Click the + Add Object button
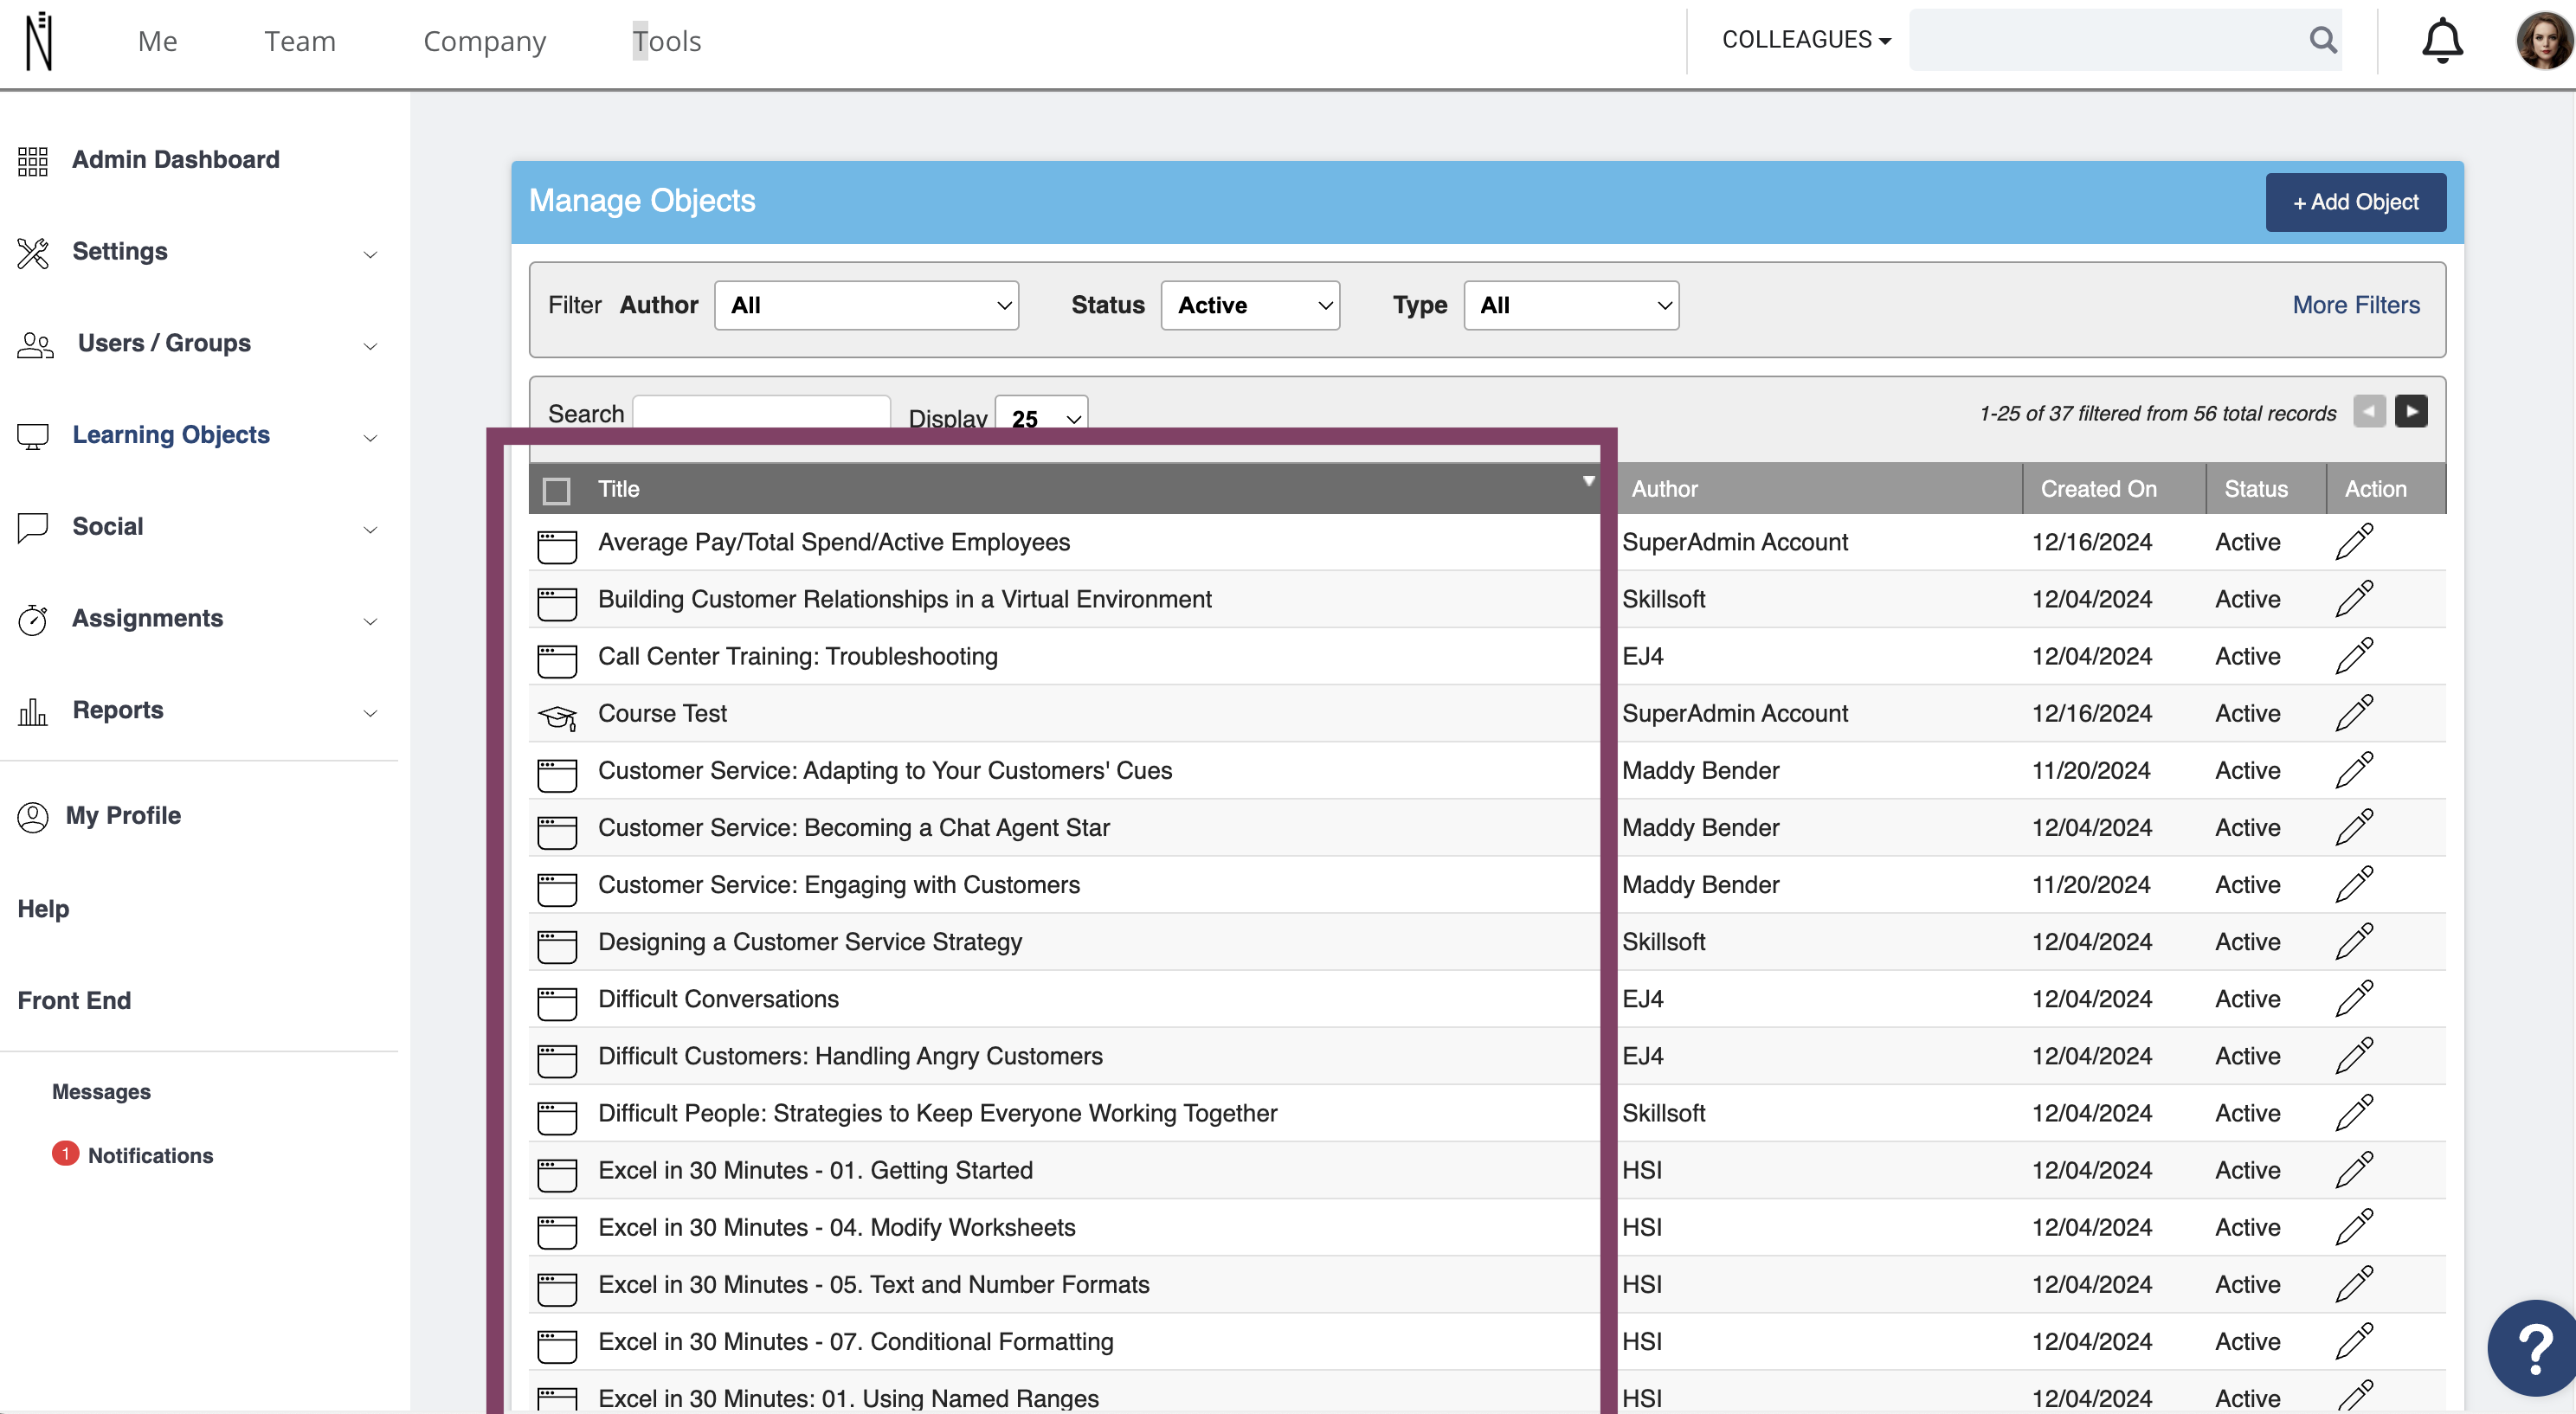2576x1414 pixels. point(2355,202)
